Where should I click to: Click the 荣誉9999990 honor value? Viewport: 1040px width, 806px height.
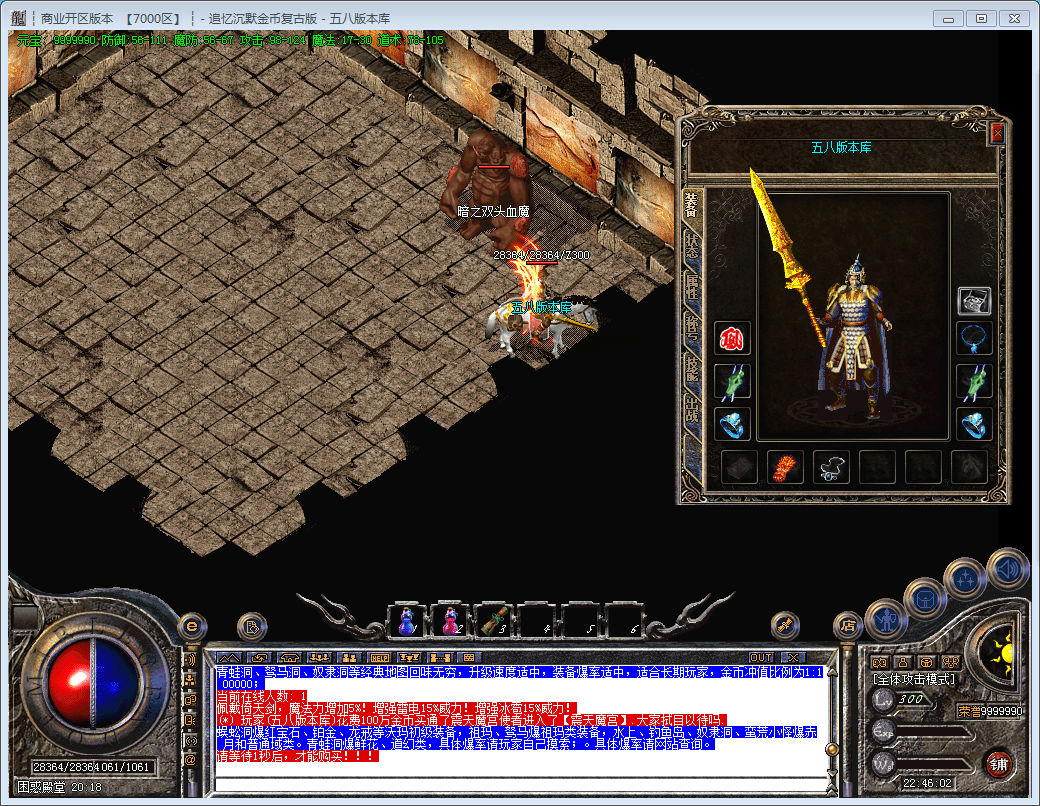[990, 711]
